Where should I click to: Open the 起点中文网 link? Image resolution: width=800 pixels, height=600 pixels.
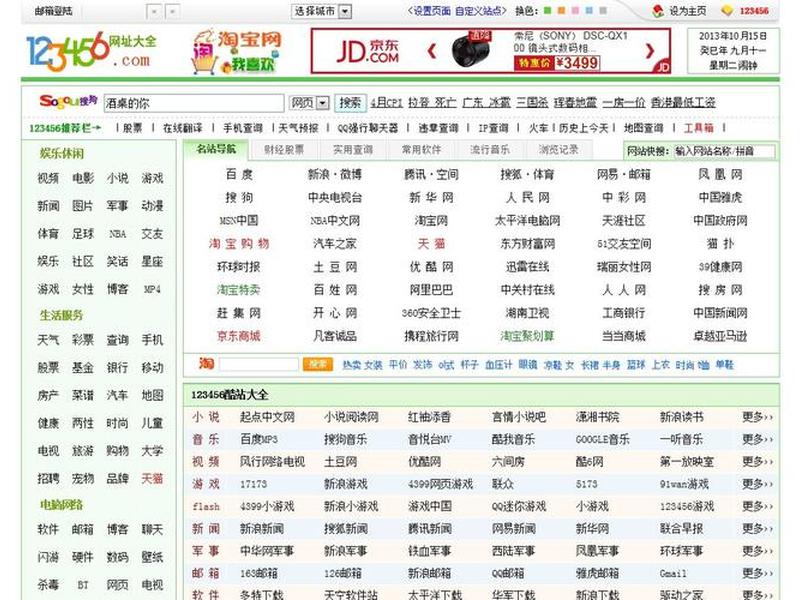[x=267, y=417]
